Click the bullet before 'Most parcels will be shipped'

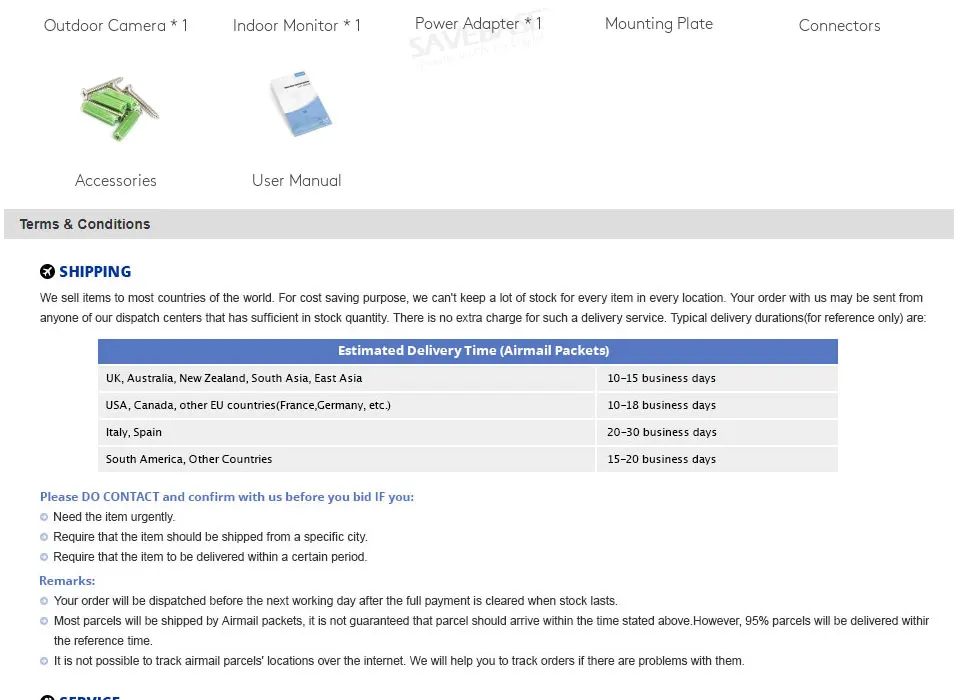43,621
